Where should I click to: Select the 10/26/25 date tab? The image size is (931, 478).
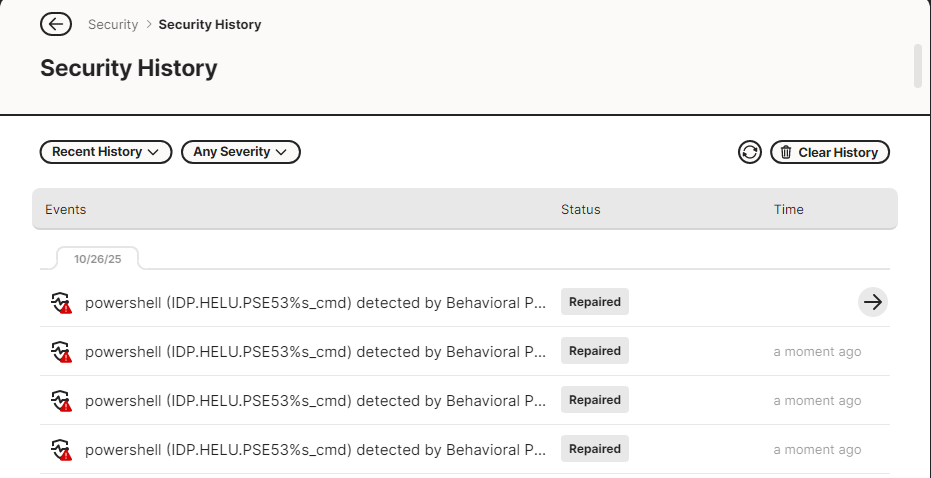[x=97, y=258]
